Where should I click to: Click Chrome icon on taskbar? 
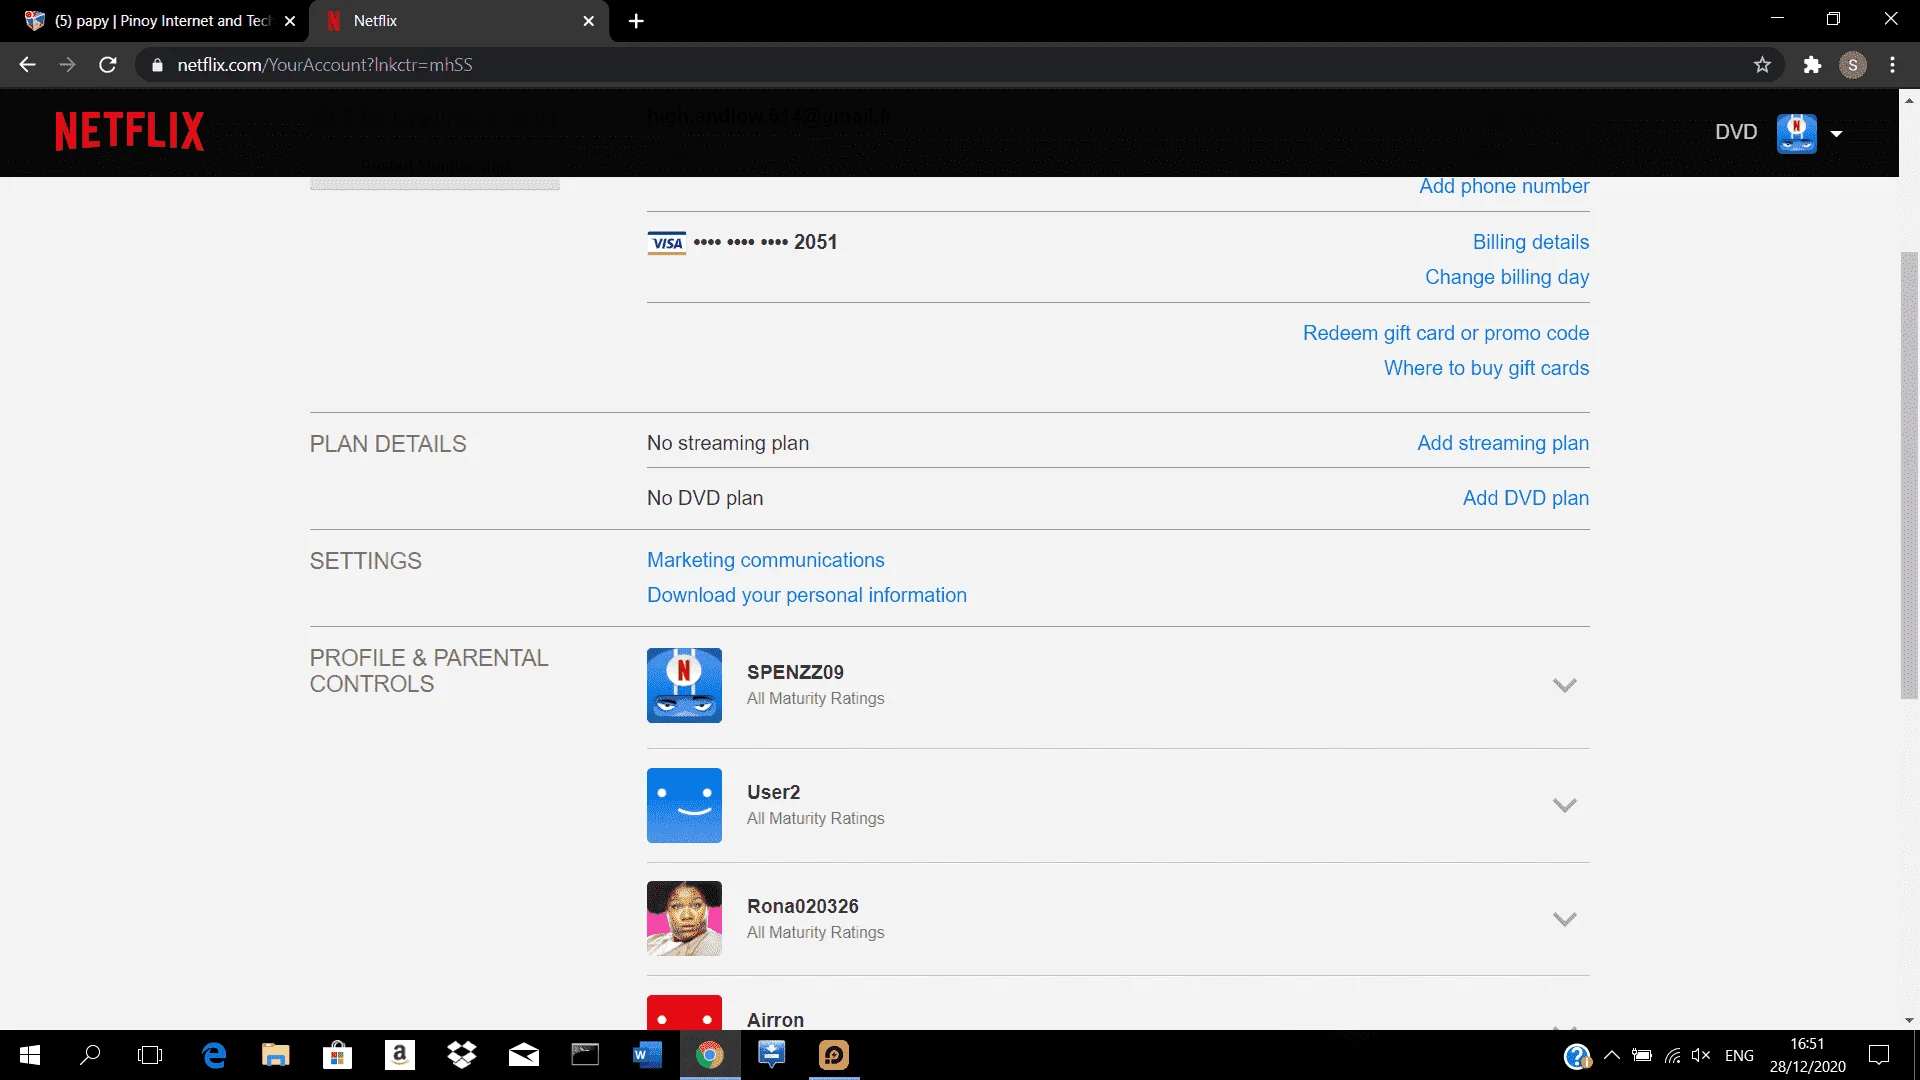(710, 1055)
